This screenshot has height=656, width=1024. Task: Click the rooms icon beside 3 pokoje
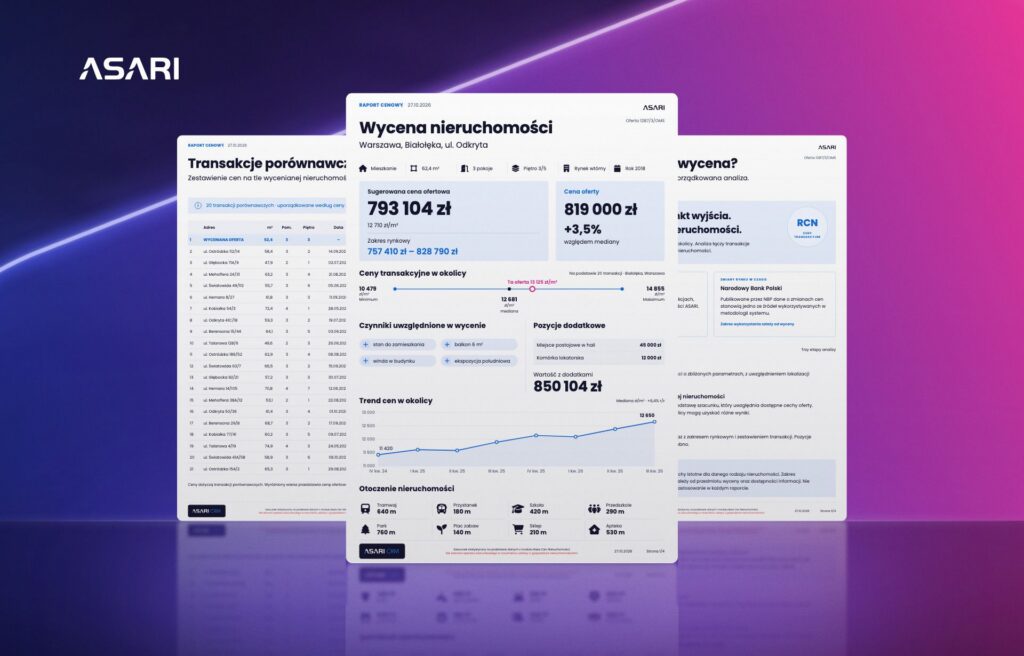coord(464,169)
